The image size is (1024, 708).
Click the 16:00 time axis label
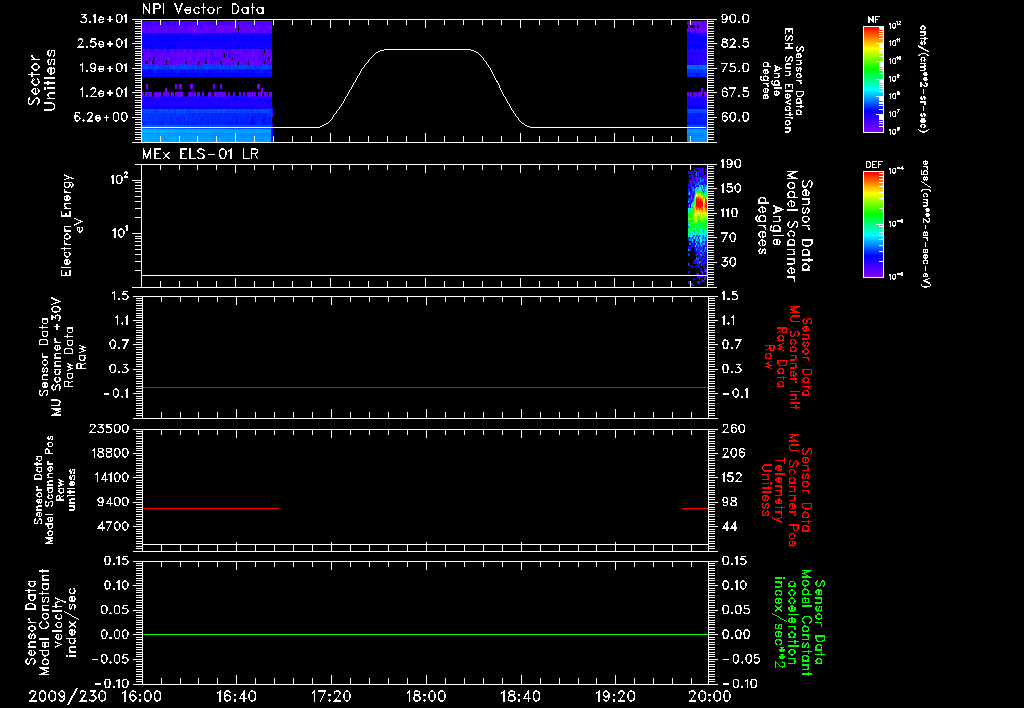(142, 696)
